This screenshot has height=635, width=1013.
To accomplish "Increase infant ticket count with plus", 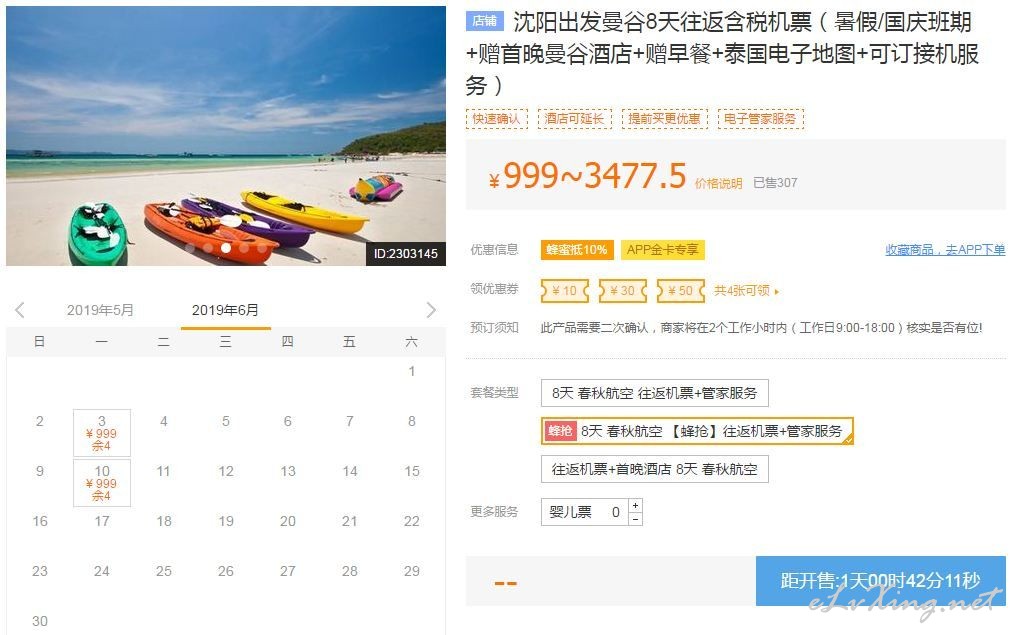I will click(636, 505).
